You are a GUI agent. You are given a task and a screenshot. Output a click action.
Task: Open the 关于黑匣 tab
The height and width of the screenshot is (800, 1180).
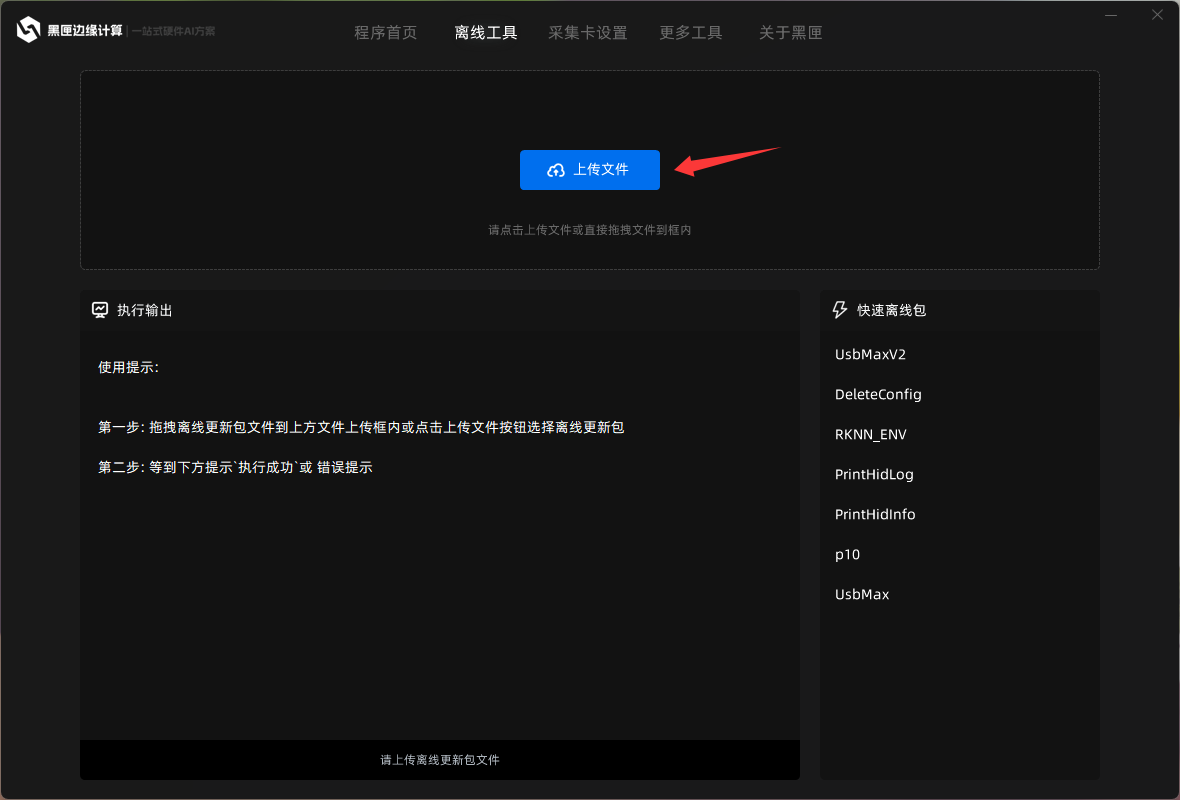pyautogui.click(x=791, y=32)
